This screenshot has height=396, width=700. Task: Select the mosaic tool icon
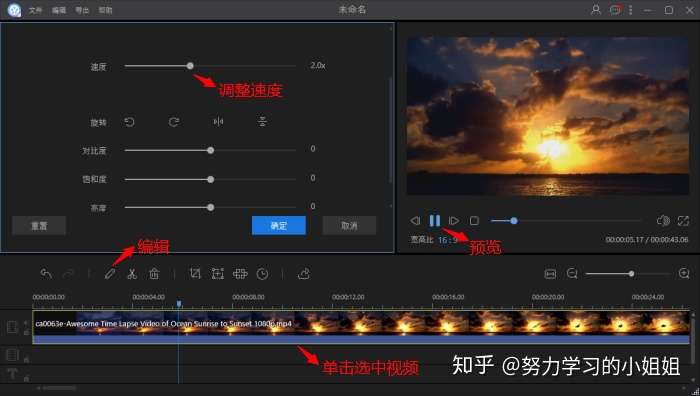coord(240,274)
